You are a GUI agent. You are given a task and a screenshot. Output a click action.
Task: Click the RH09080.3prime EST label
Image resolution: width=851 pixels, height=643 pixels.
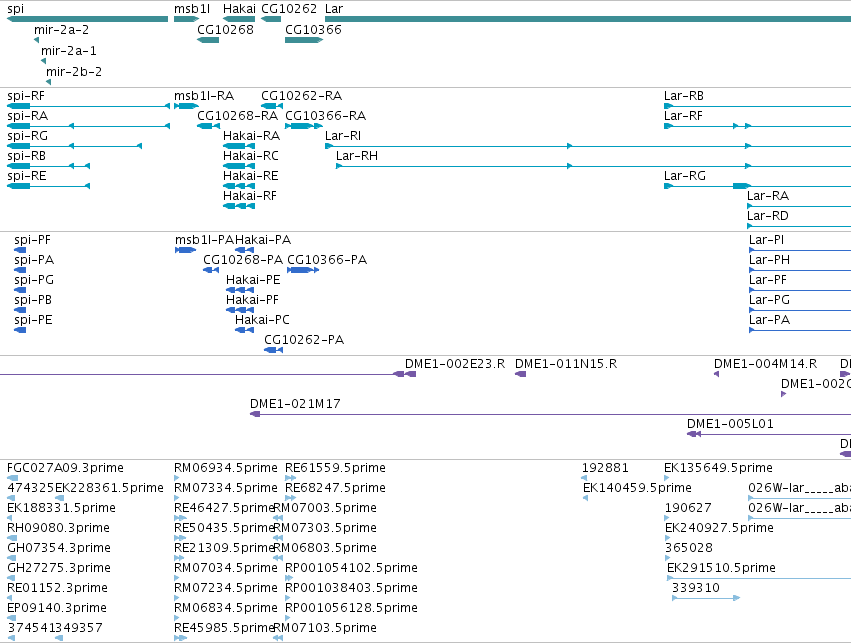click(x=59, y=528)
